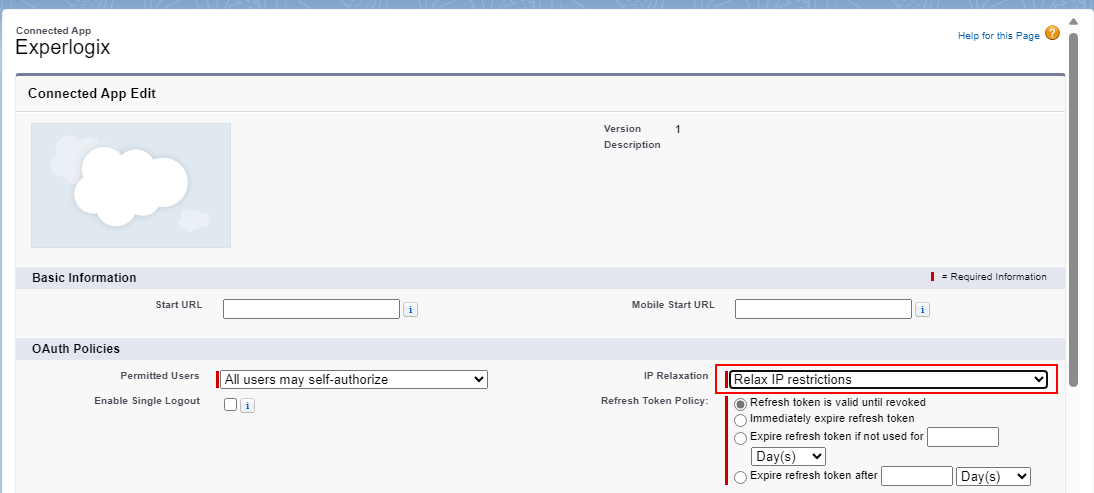Focus the 'if not used for' duration field
The image size is (1094, 493).
pyautogui.click(x=963, y=437)
